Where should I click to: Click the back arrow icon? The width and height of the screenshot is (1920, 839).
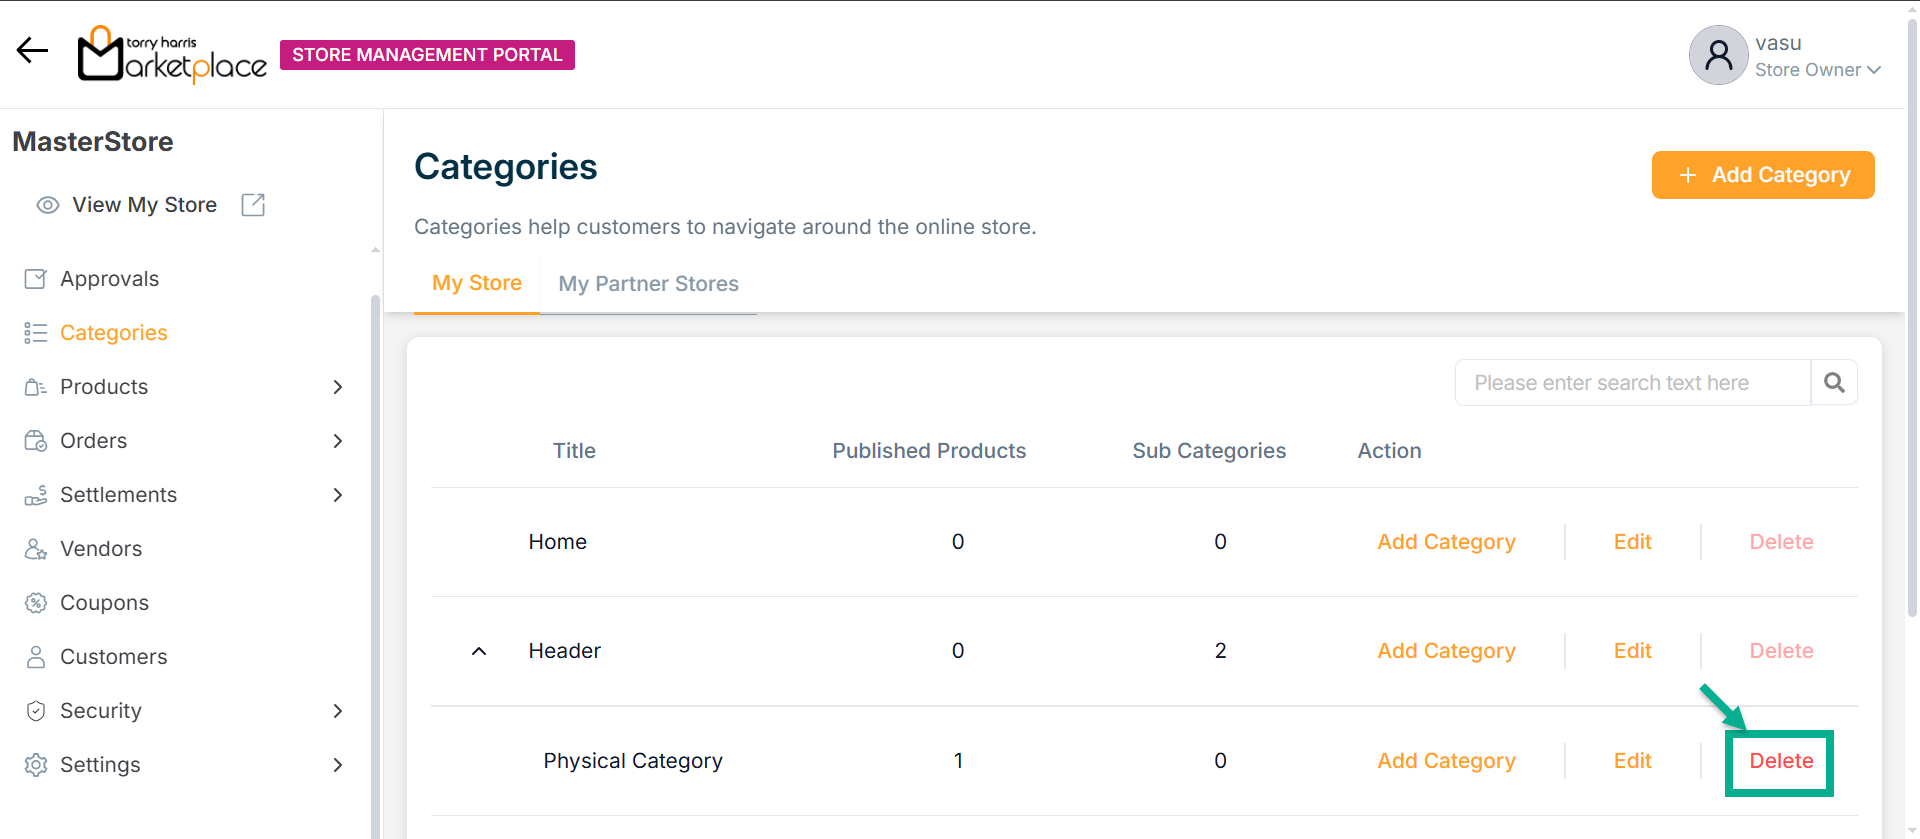[32, 50]
